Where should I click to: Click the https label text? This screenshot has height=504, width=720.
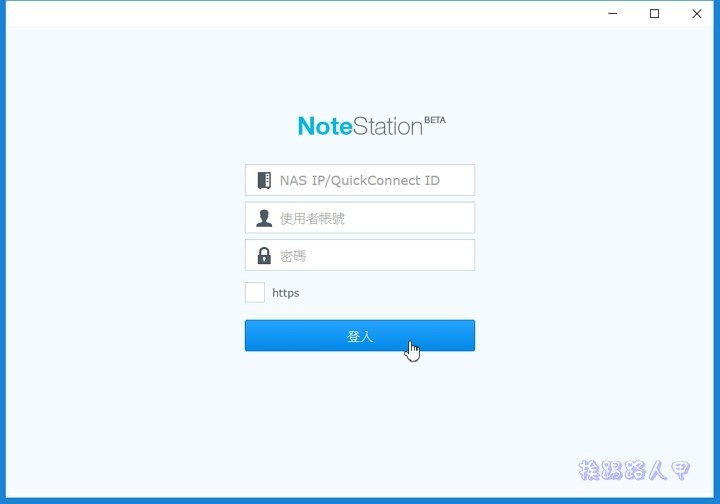coord(286,293)
